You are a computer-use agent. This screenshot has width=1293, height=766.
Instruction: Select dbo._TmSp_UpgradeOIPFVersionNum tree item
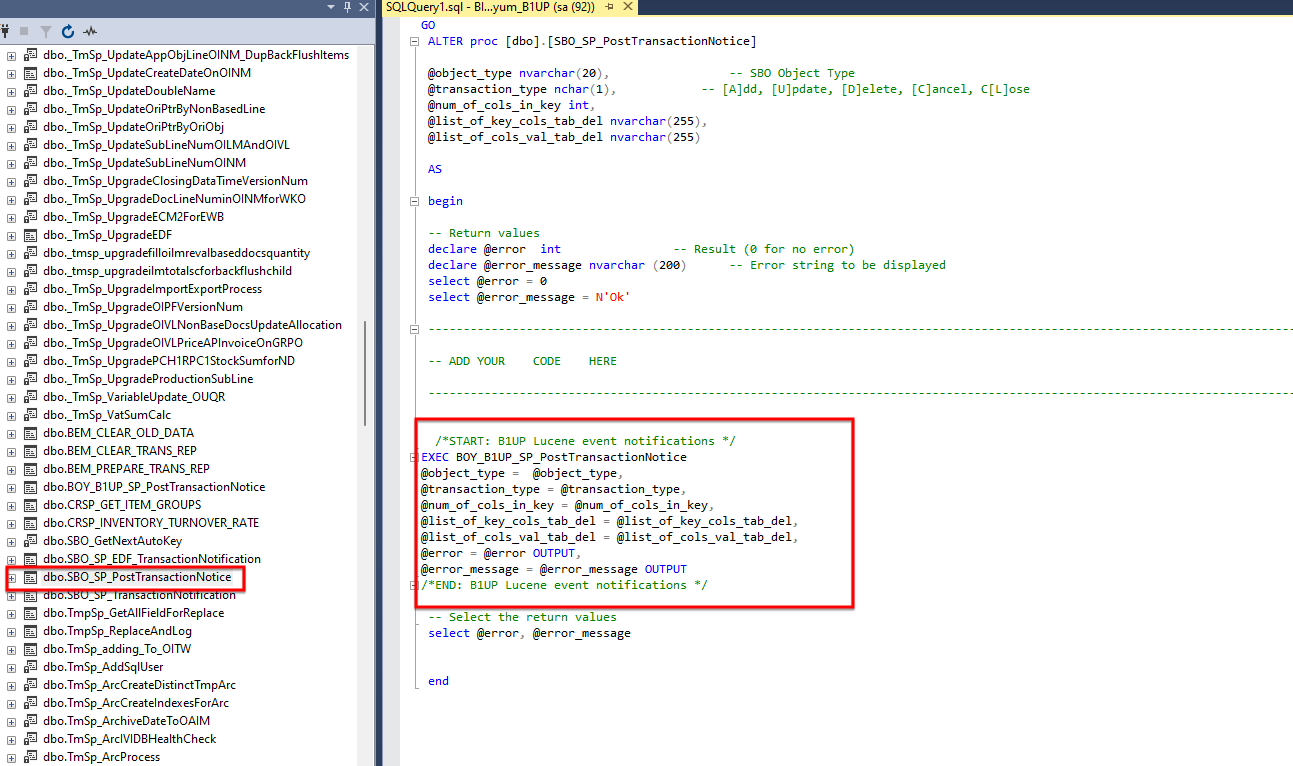pyautogui.click(x=142, y=307)
